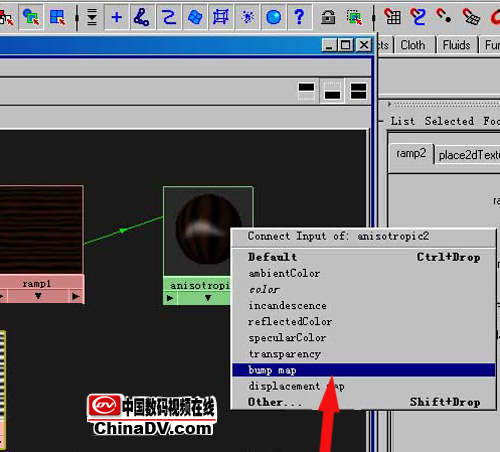The height and width of the screenshot is (452, 500).
Task: Click the blue question mark icon
Action: [x=299, y=17]
